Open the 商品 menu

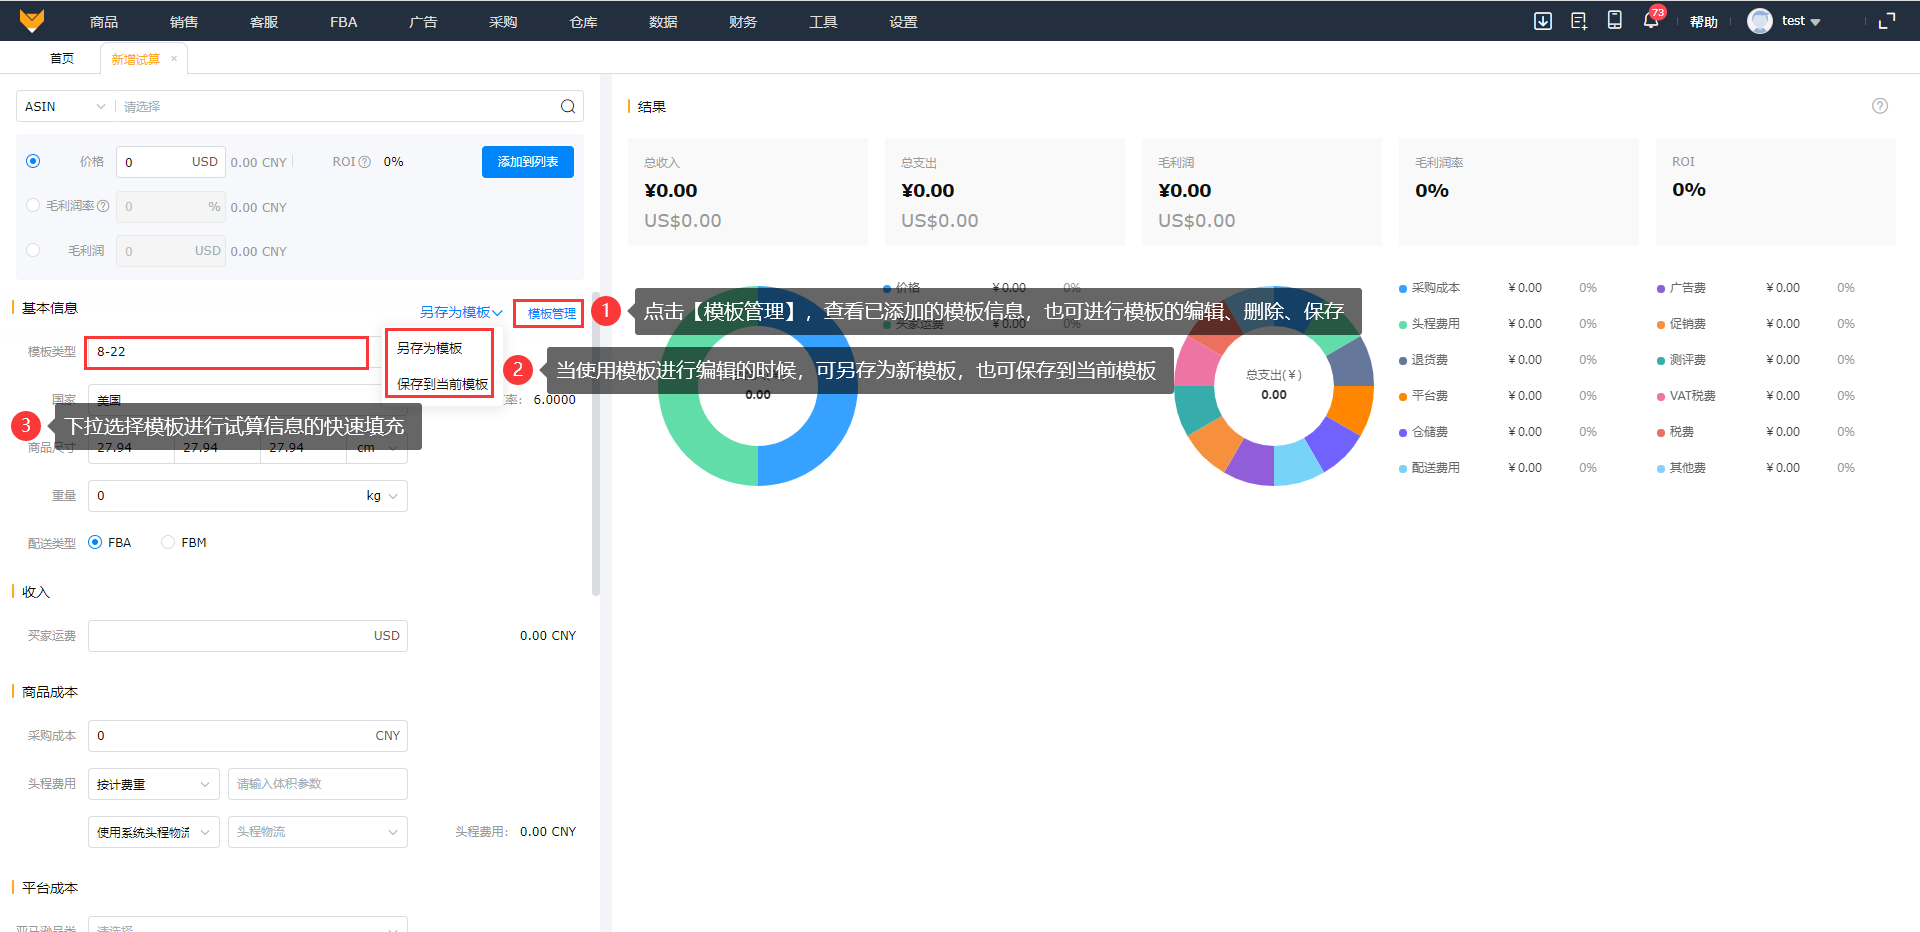(x=104, y=22)
